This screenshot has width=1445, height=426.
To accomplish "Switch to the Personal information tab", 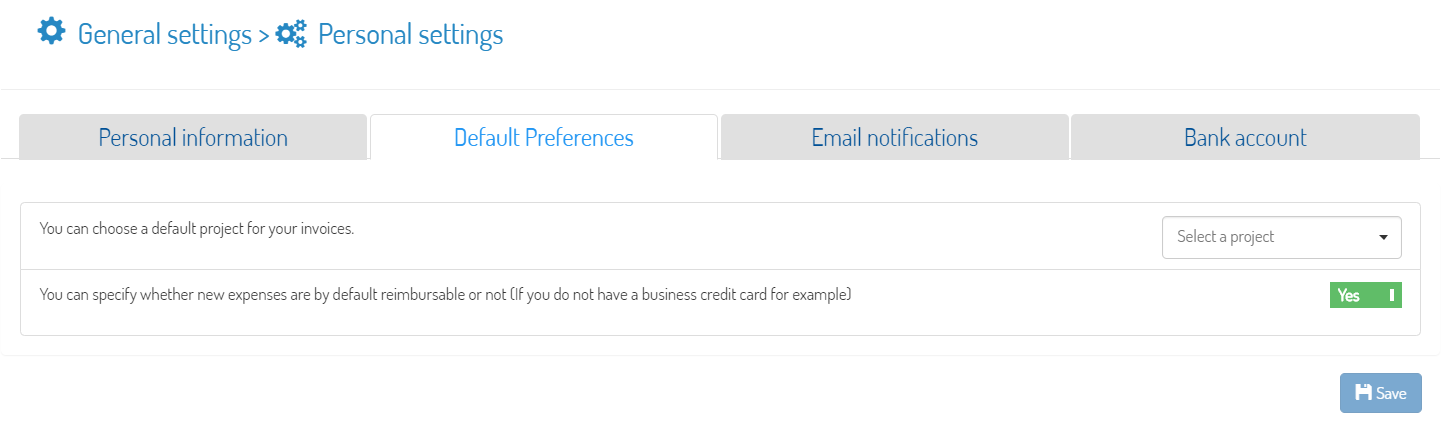I will [193, 137].
